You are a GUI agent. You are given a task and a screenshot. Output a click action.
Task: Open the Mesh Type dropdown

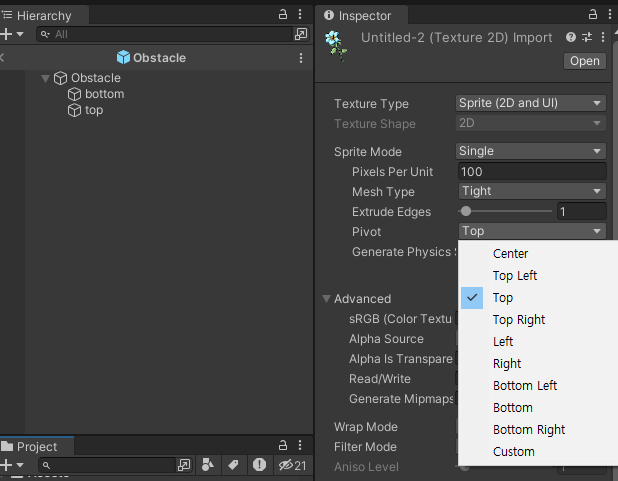pyautogui.click(x=532, y=191)
